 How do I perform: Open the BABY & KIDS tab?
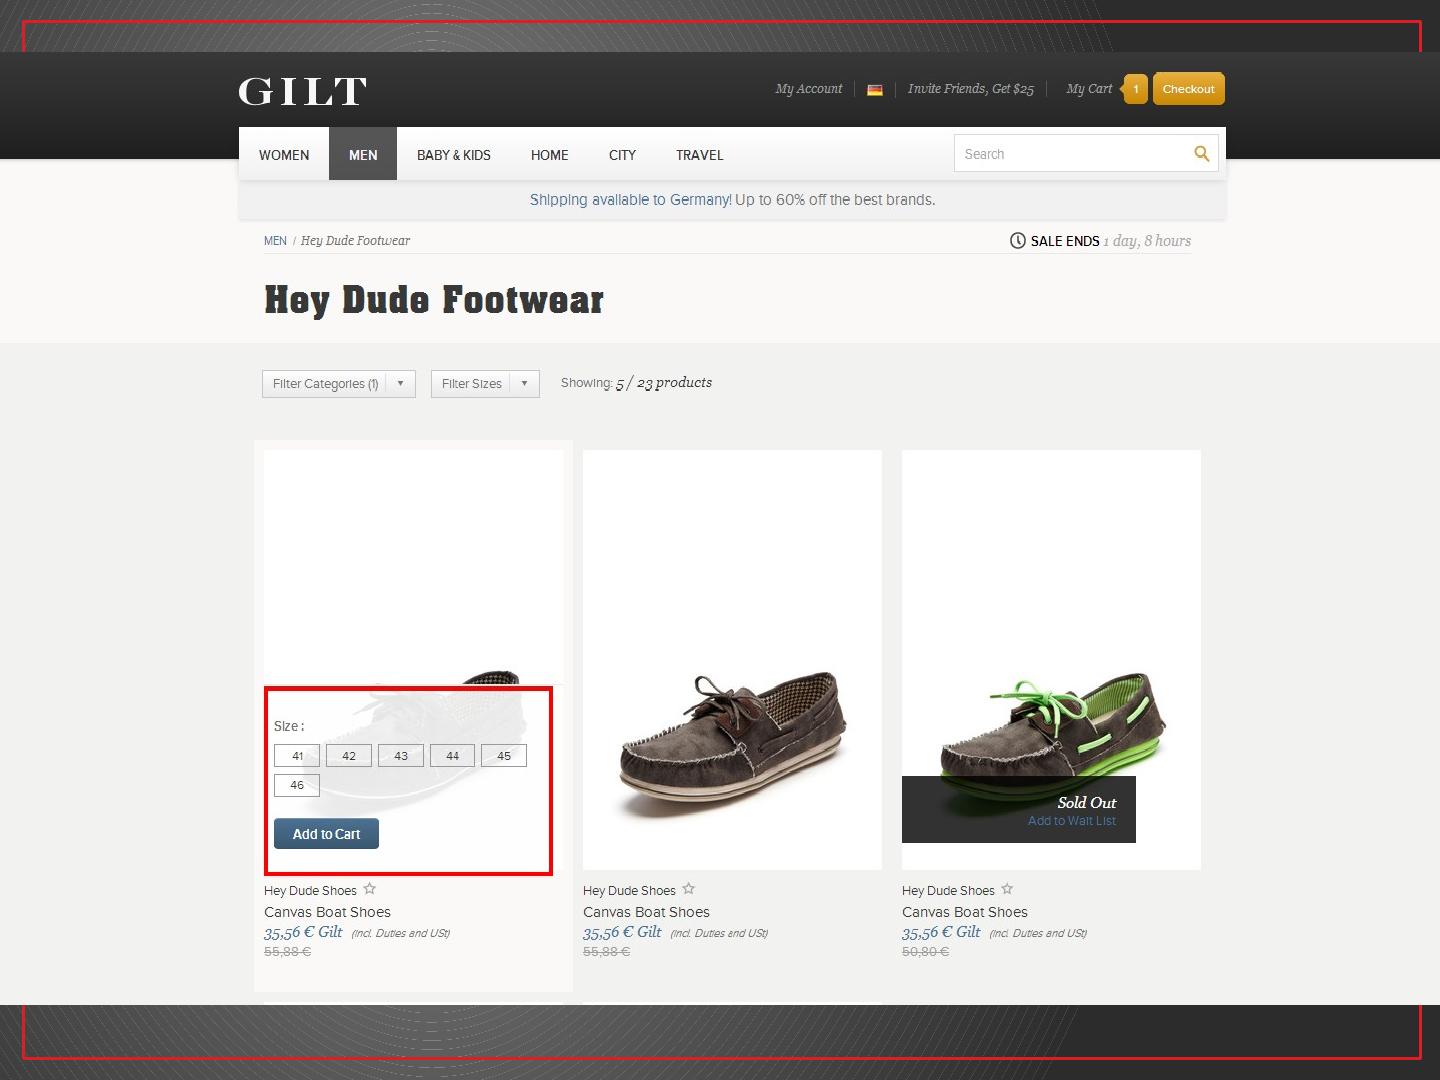[x=454, y=155]
